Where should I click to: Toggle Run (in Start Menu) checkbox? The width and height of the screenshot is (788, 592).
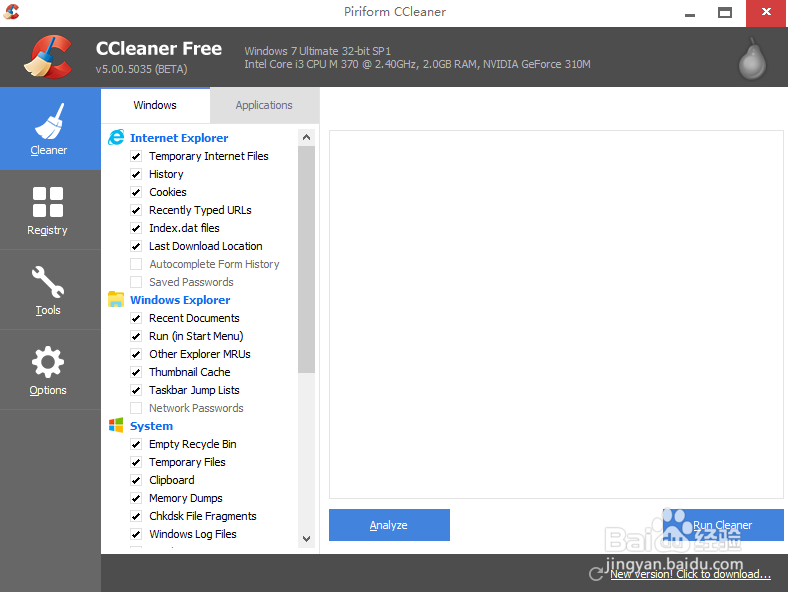136,336
